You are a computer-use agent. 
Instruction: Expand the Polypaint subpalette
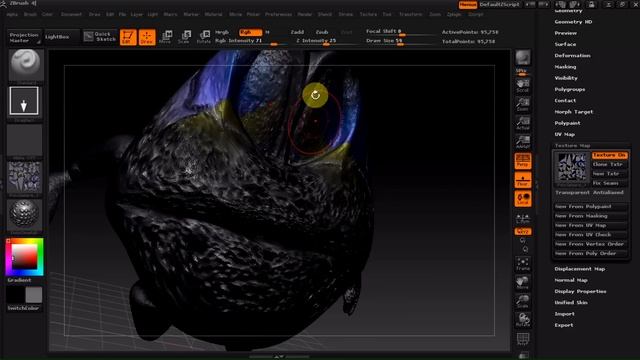coord(567,123)
